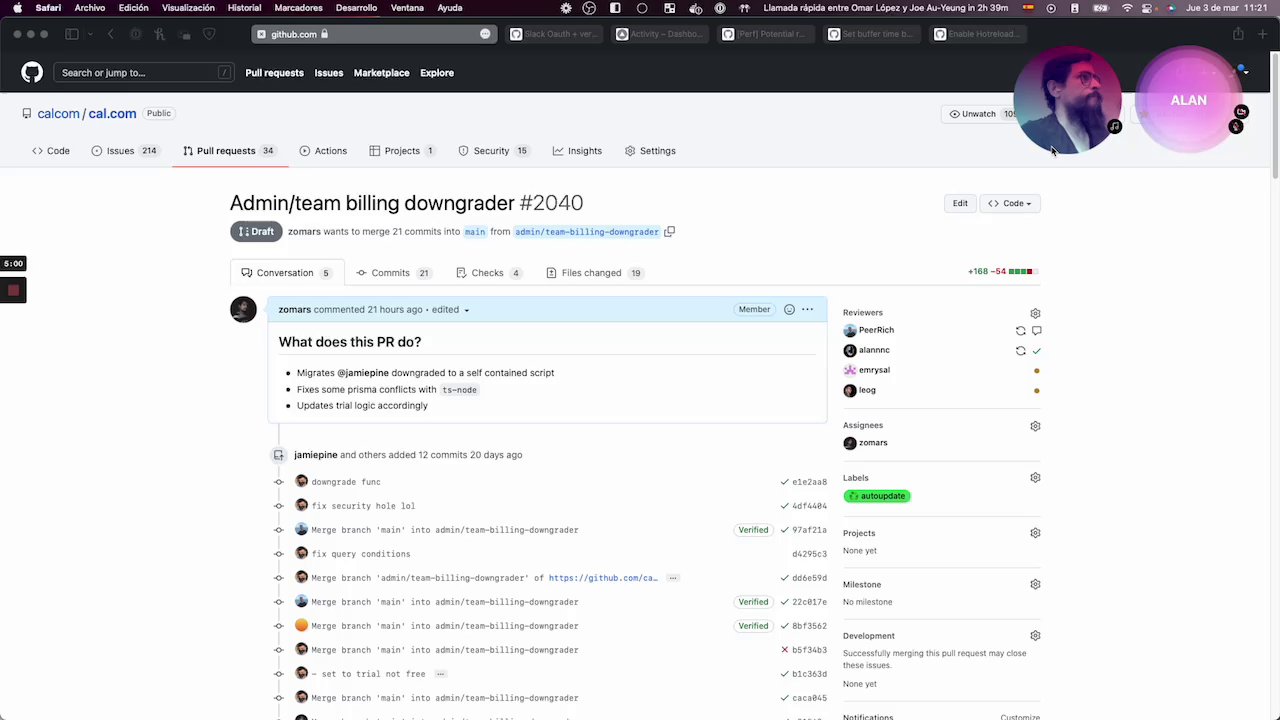Open Safari's Historial menu
The width and height of the screenshot is (1280, 720).
pyautogui.click(x=244, y=8)
